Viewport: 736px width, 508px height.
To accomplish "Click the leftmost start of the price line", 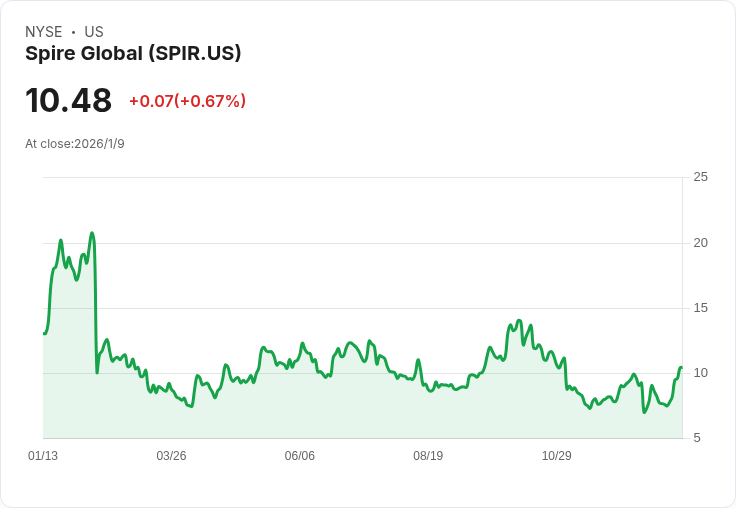I will 44,333.
